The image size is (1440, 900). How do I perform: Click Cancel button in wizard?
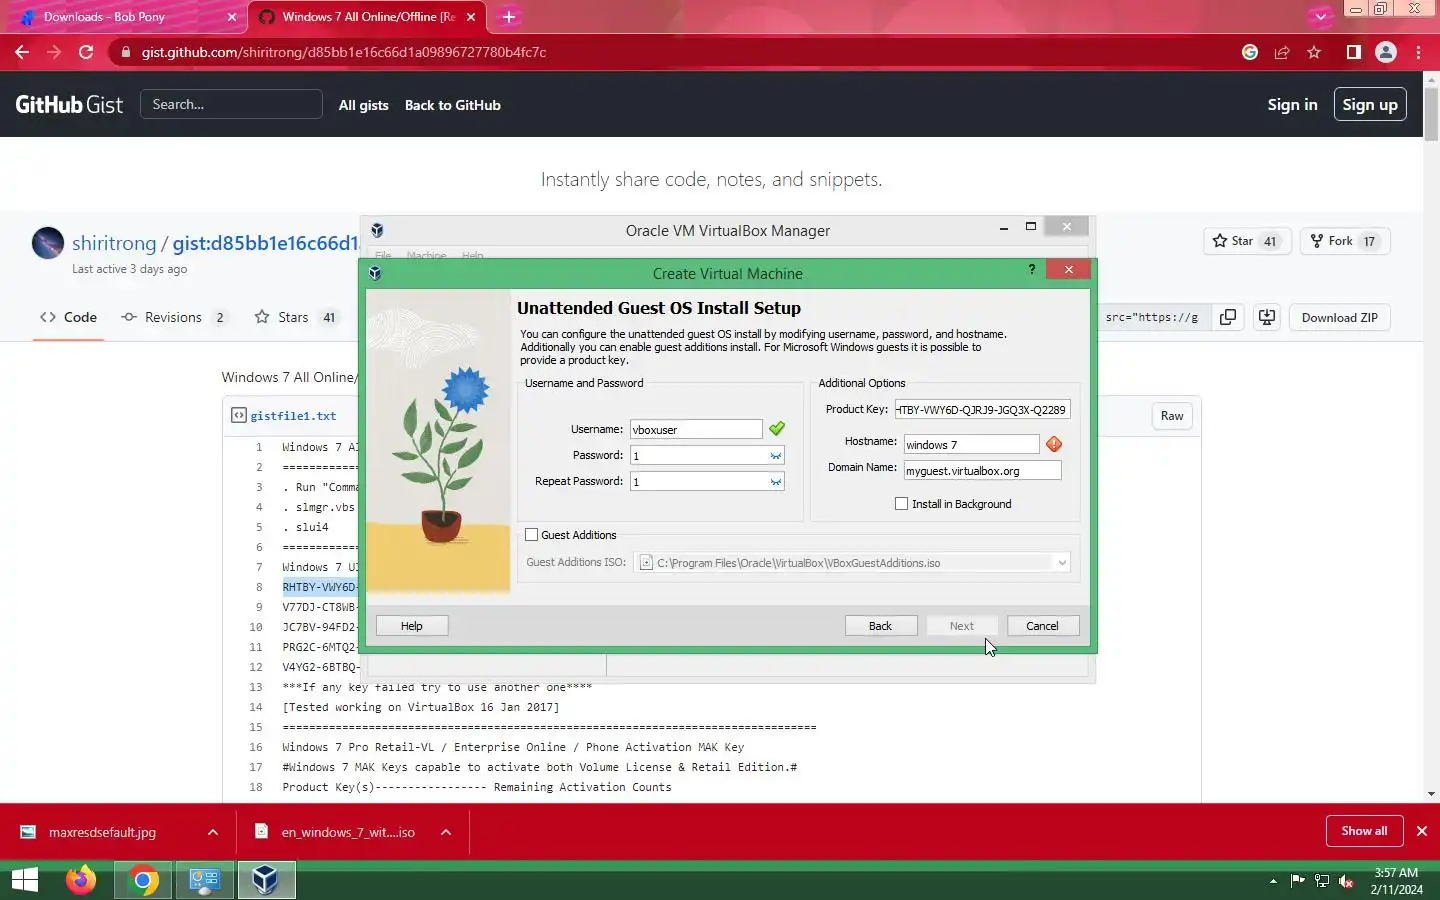[1042, 626]
